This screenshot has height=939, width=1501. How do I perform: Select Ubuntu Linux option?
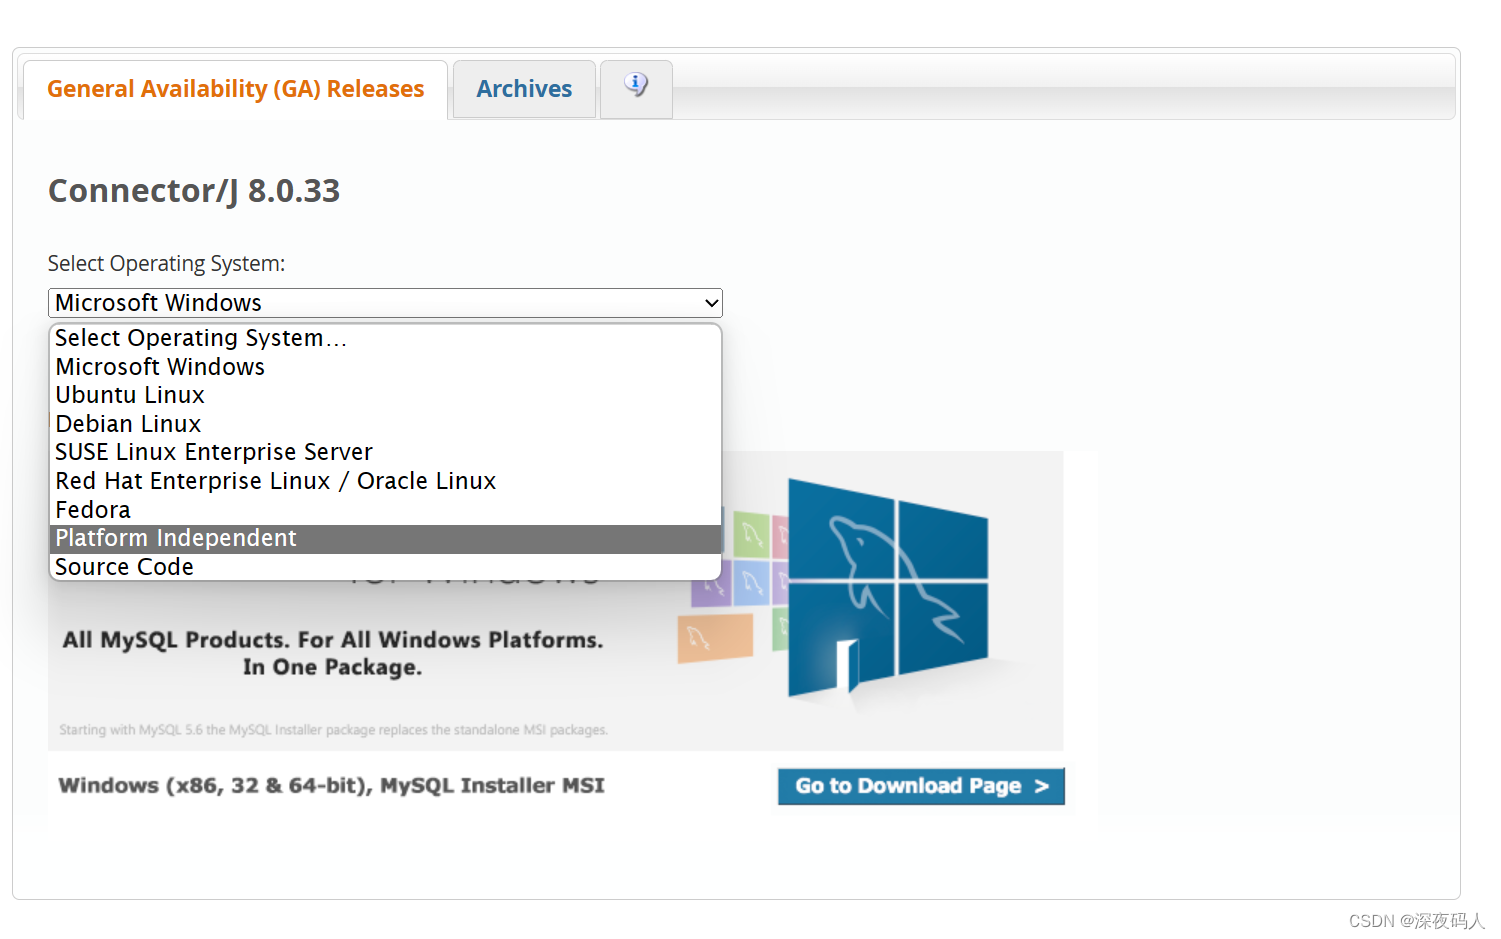(385, 395)
